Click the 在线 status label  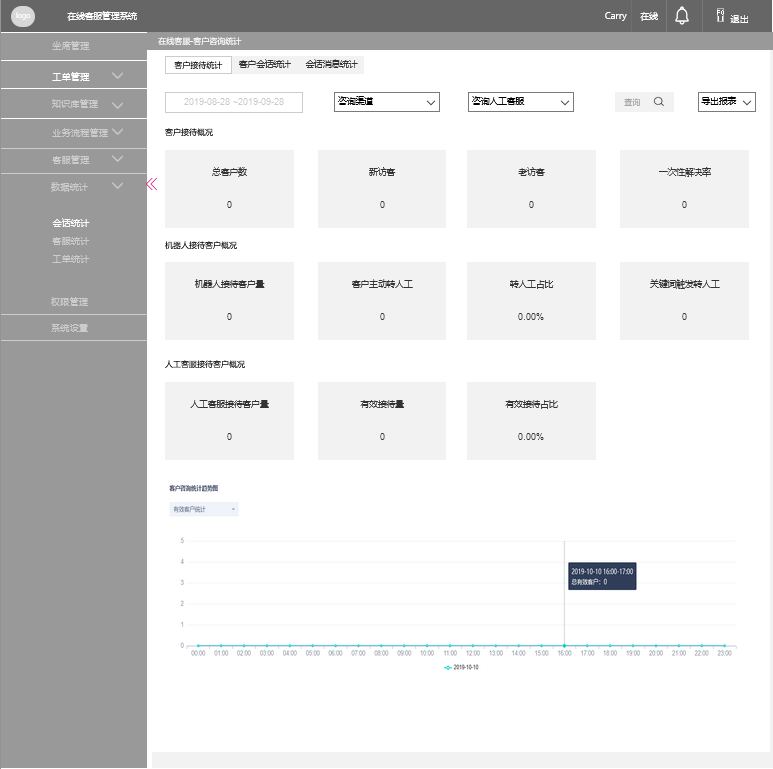click(649, 16)
